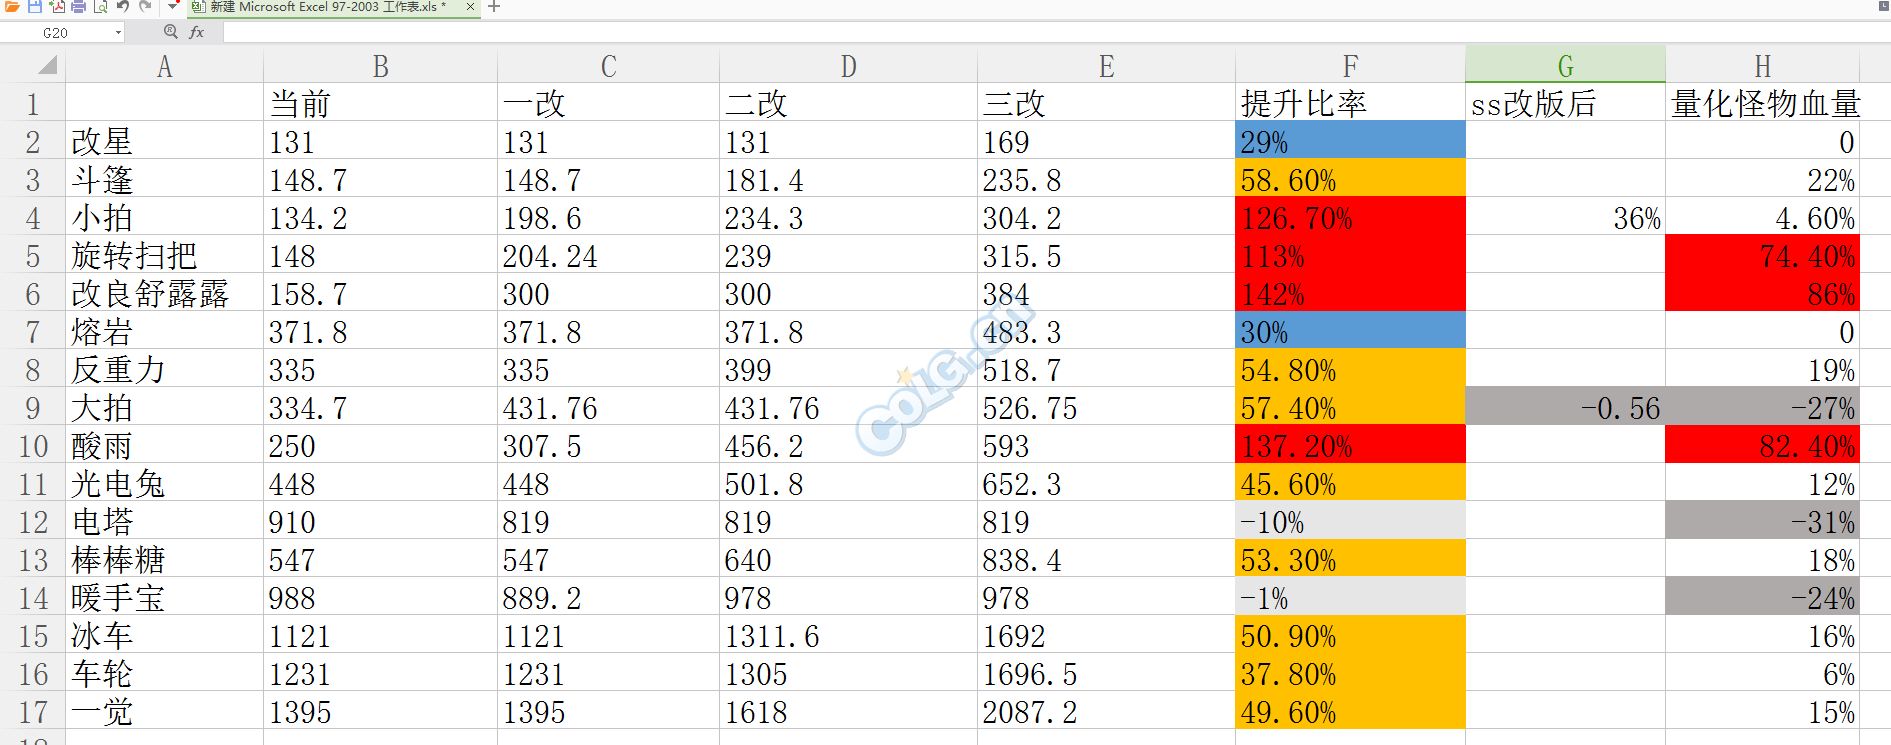This screenshot has height=745, width=1891.
Task: Select column E header
Action: click(1106, 66)
